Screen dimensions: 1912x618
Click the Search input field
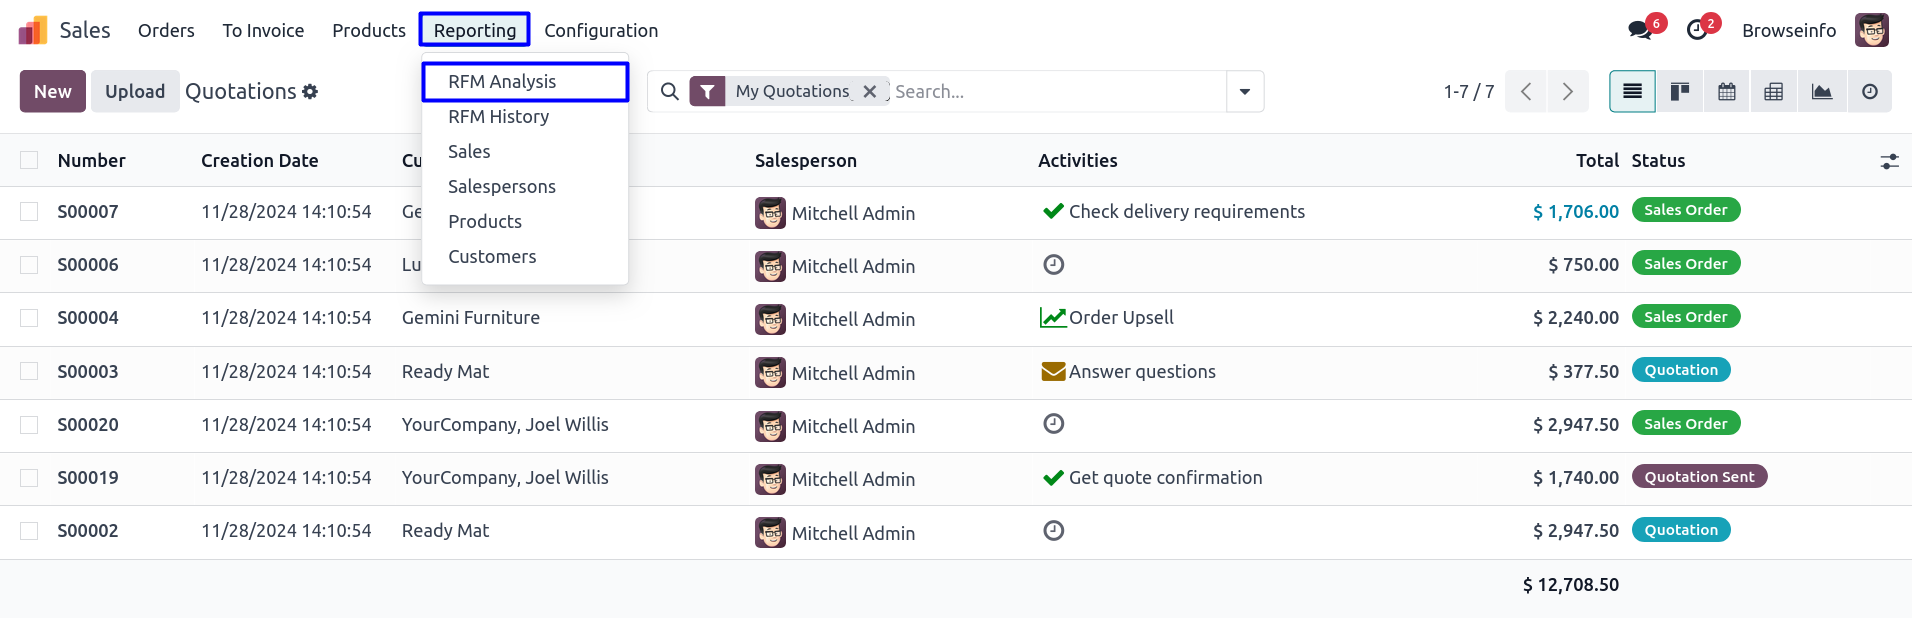tap(1055, 92)
